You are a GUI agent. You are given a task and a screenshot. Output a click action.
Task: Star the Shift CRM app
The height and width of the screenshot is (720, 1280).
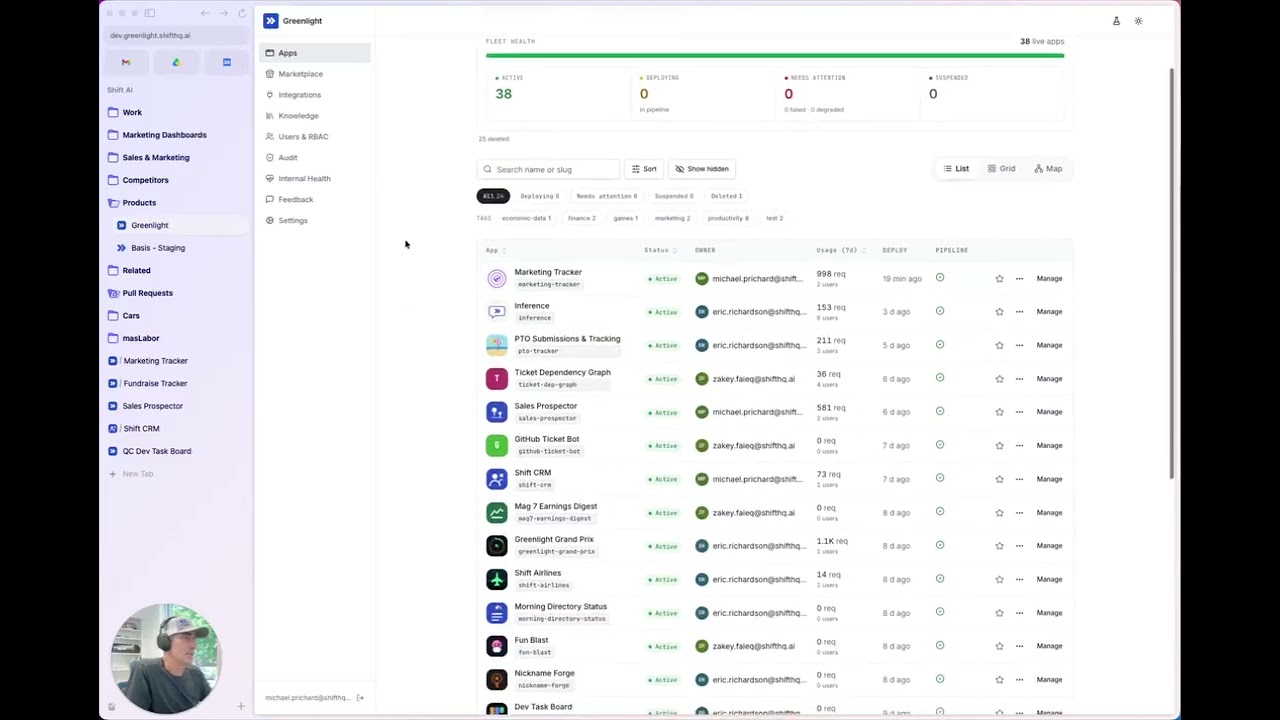999,479
